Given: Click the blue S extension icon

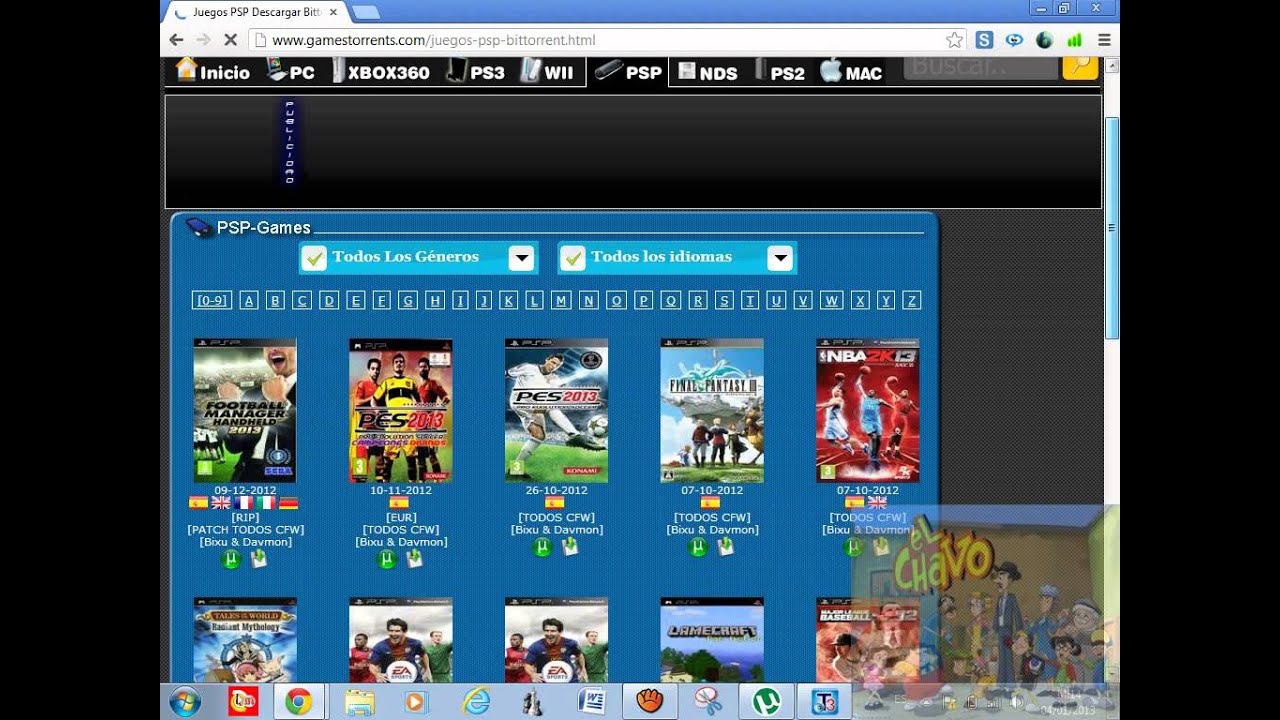Looking at the screenshot, I should click(984, 40).
